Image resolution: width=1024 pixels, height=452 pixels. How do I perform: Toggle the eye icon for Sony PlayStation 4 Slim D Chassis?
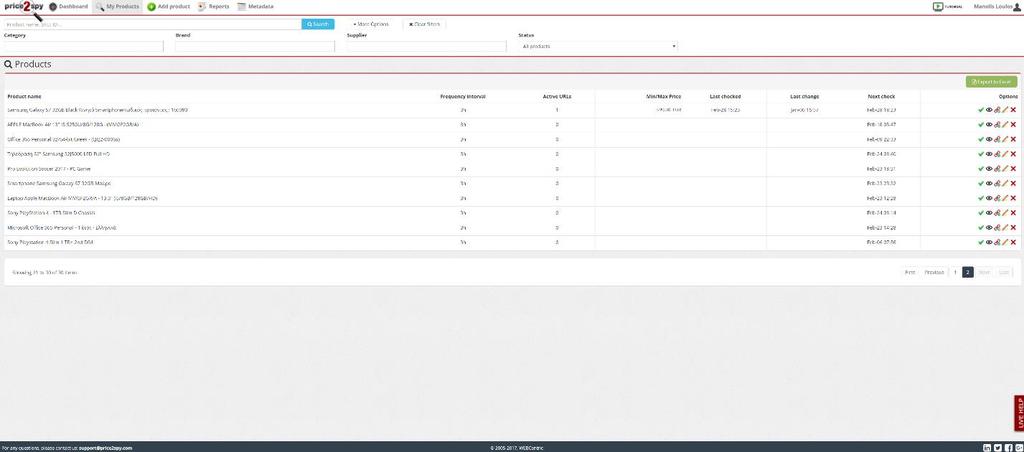click(x=989, y=213)
